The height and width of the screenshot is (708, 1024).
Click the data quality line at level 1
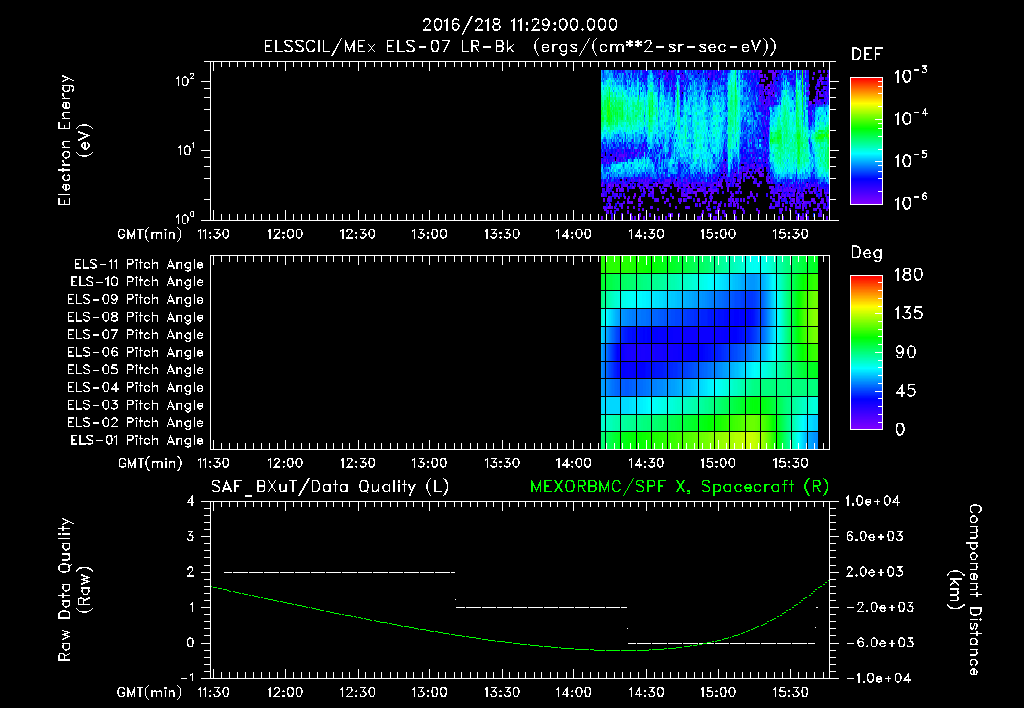coord(541,607)
